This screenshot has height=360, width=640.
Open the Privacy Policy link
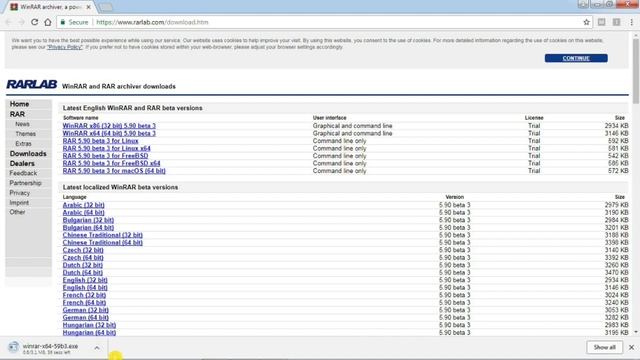tap(65, 47)
